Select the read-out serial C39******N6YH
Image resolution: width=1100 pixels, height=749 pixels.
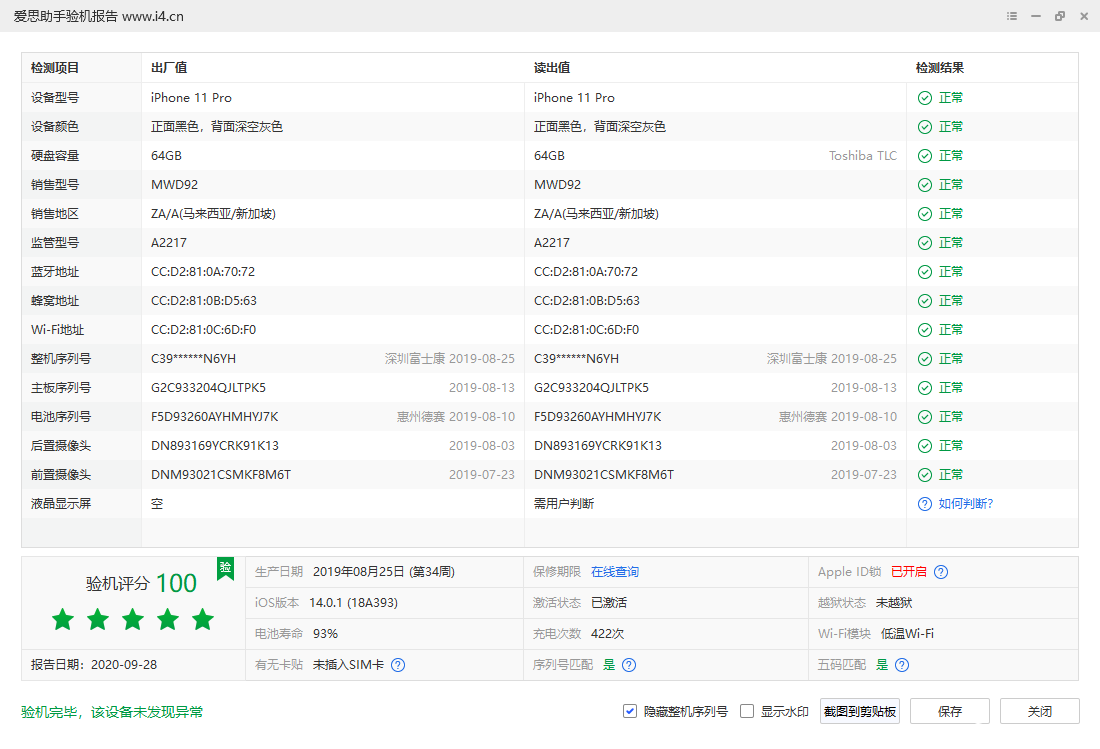(576, 359)
